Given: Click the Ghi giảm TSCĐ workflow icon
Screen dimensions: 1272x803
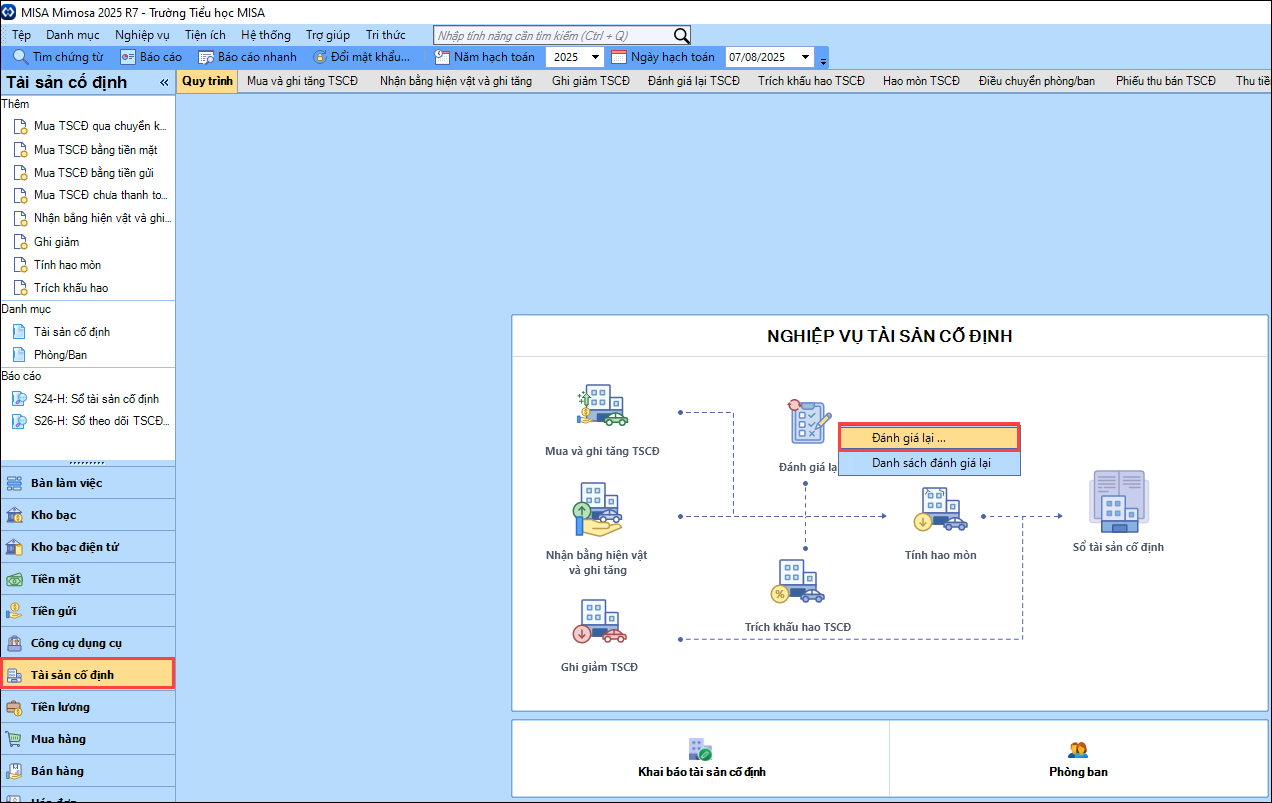Looking at the screenshot, I should pyautogui.click(x=598, y=622).
